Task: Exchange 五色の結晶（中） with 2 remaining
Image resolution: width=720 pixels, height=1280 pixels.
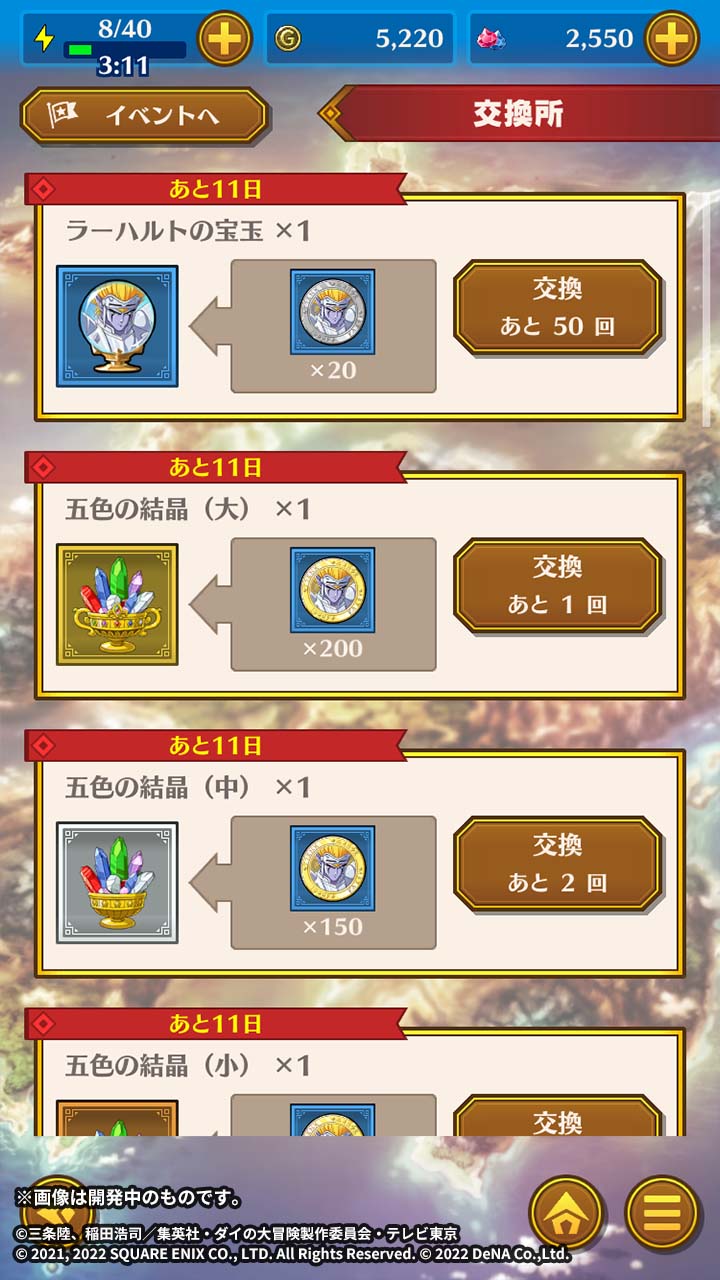Action: [558, 863]
